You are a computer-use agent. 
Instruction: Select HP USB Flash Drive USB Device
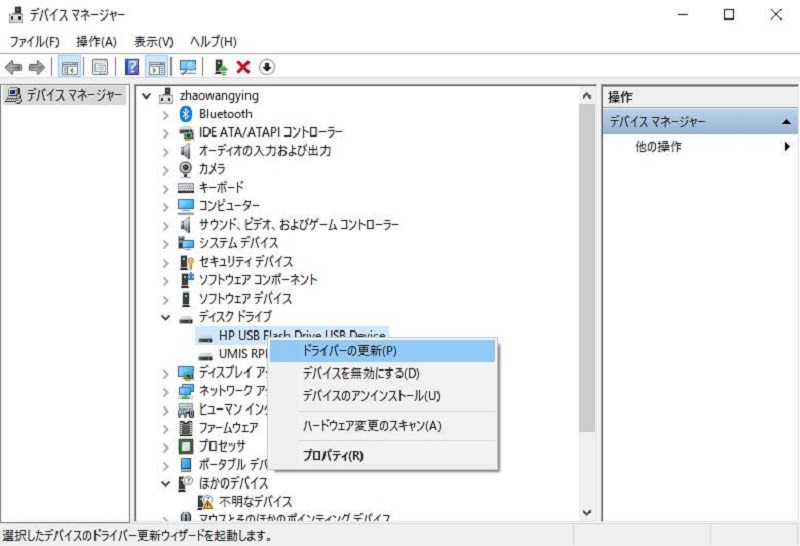(x=292, y=335)
